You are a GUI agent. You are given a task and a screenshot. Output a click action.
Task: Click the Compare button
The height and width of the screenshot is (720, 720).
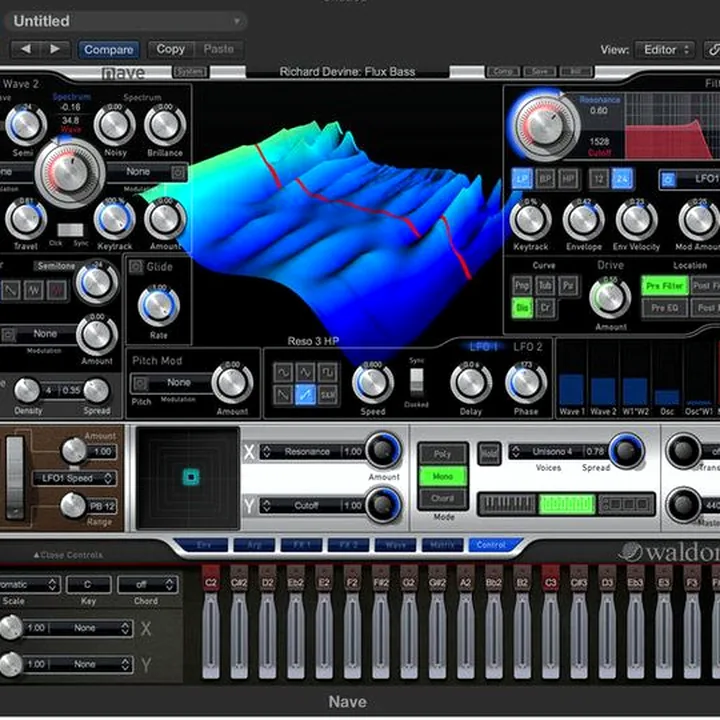(x=109, y=50)
